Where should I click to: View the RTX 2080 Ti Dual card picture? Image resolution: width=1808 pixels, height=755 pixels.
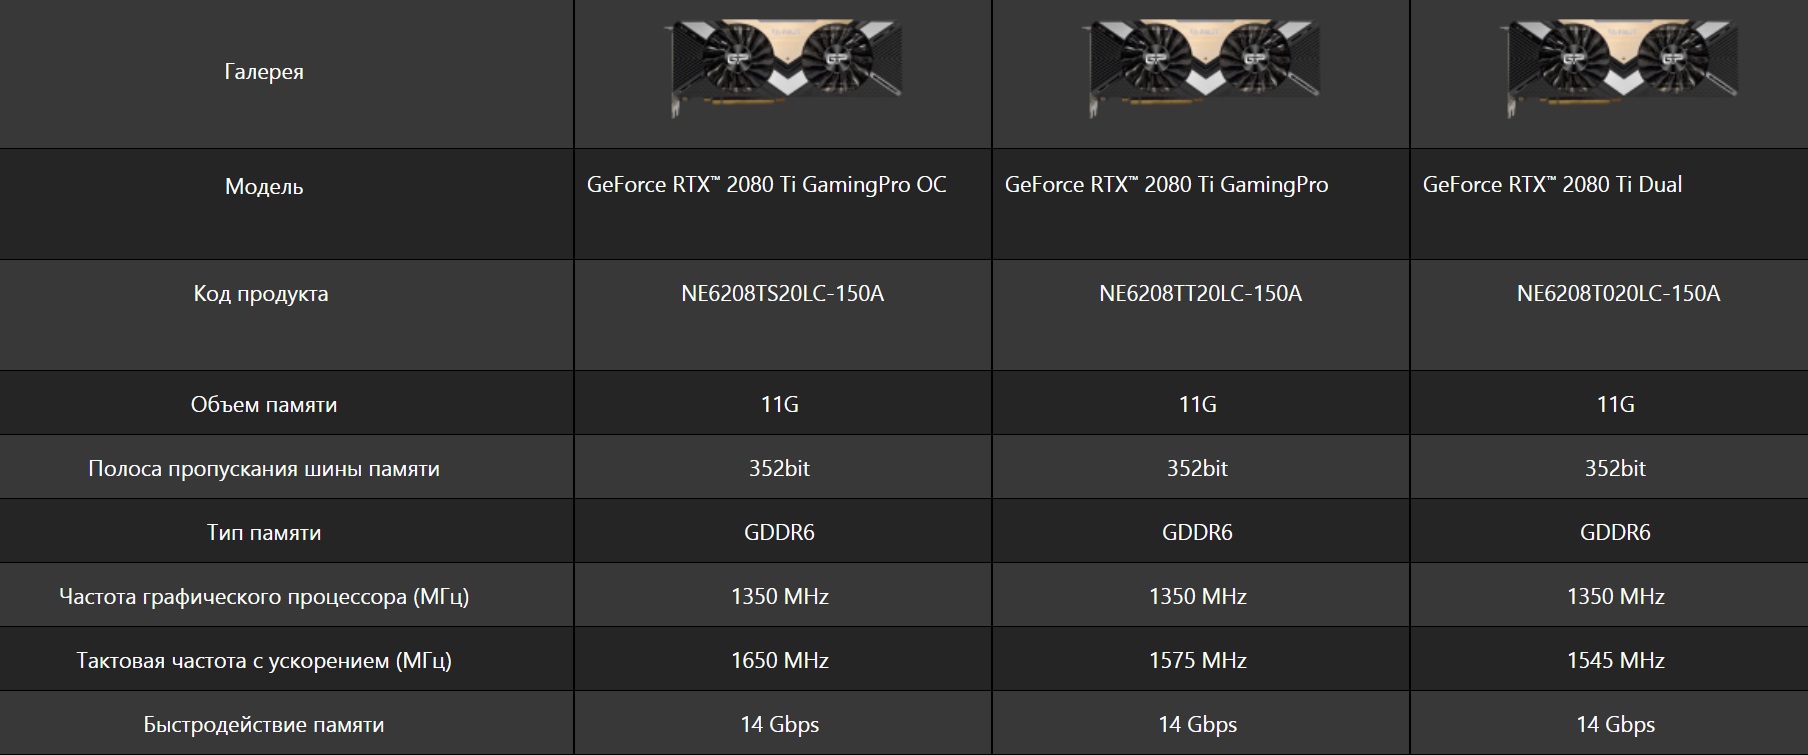pyautogui.click(x=1619, y=67)
